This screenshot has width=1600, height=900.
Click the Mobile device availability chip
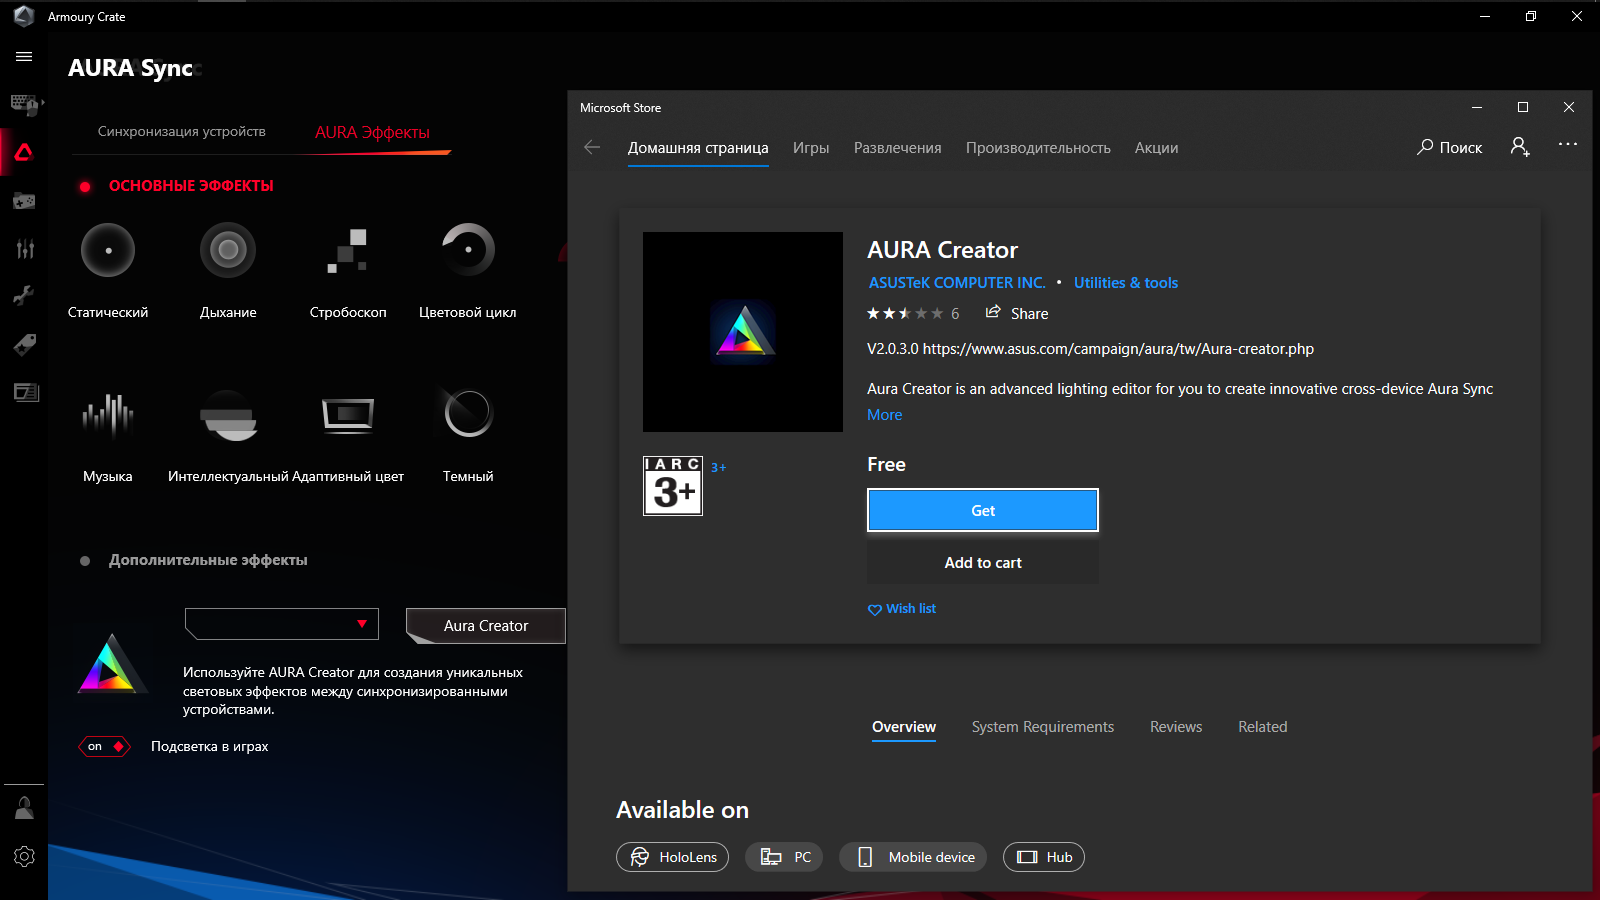pyautogui.click(x=913, y=857)
